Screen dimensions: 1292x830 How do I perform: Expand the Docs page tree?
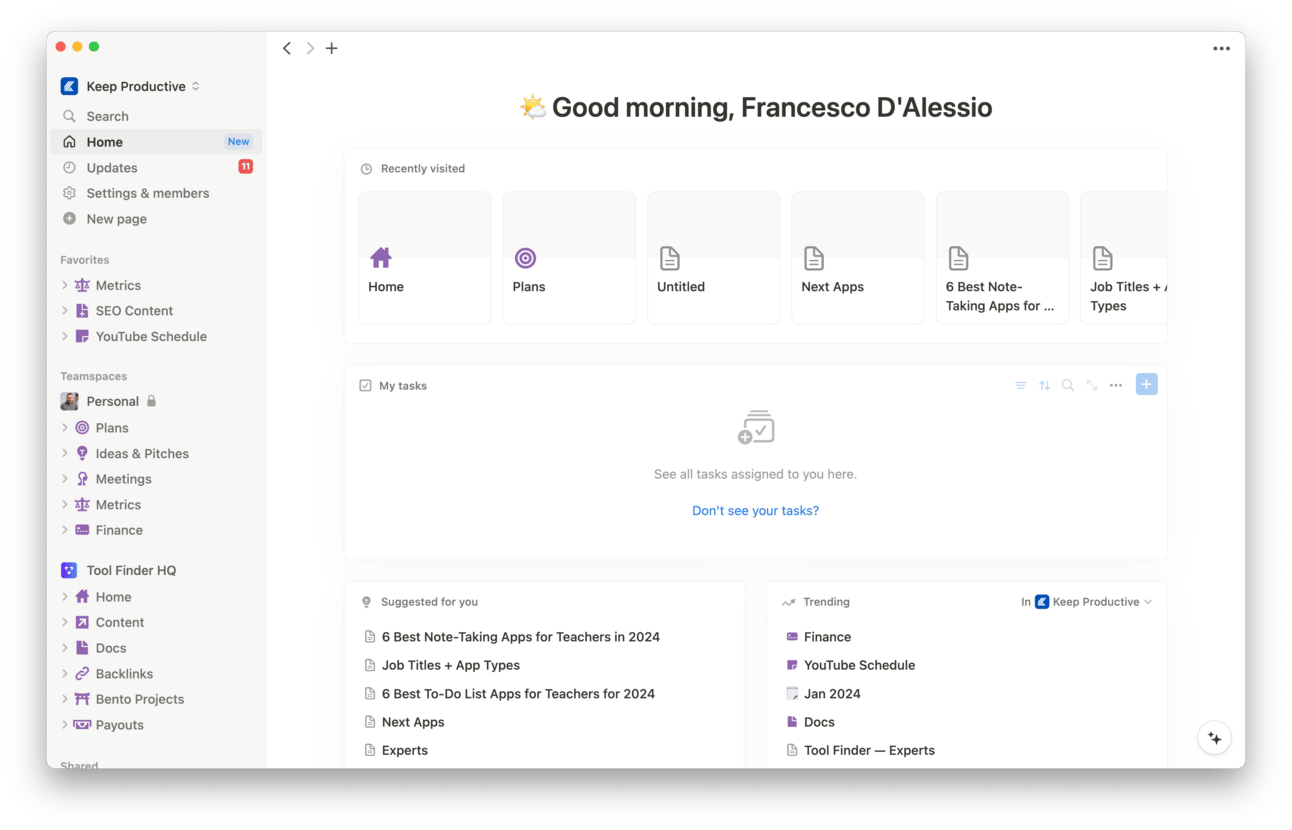[65, 648]
